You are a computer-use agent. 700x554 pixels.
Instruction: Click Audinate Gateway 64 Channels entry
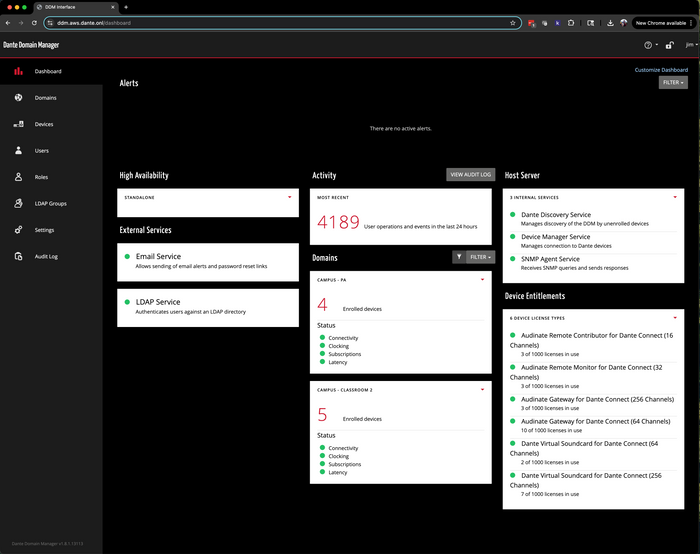tap(593, 425)
